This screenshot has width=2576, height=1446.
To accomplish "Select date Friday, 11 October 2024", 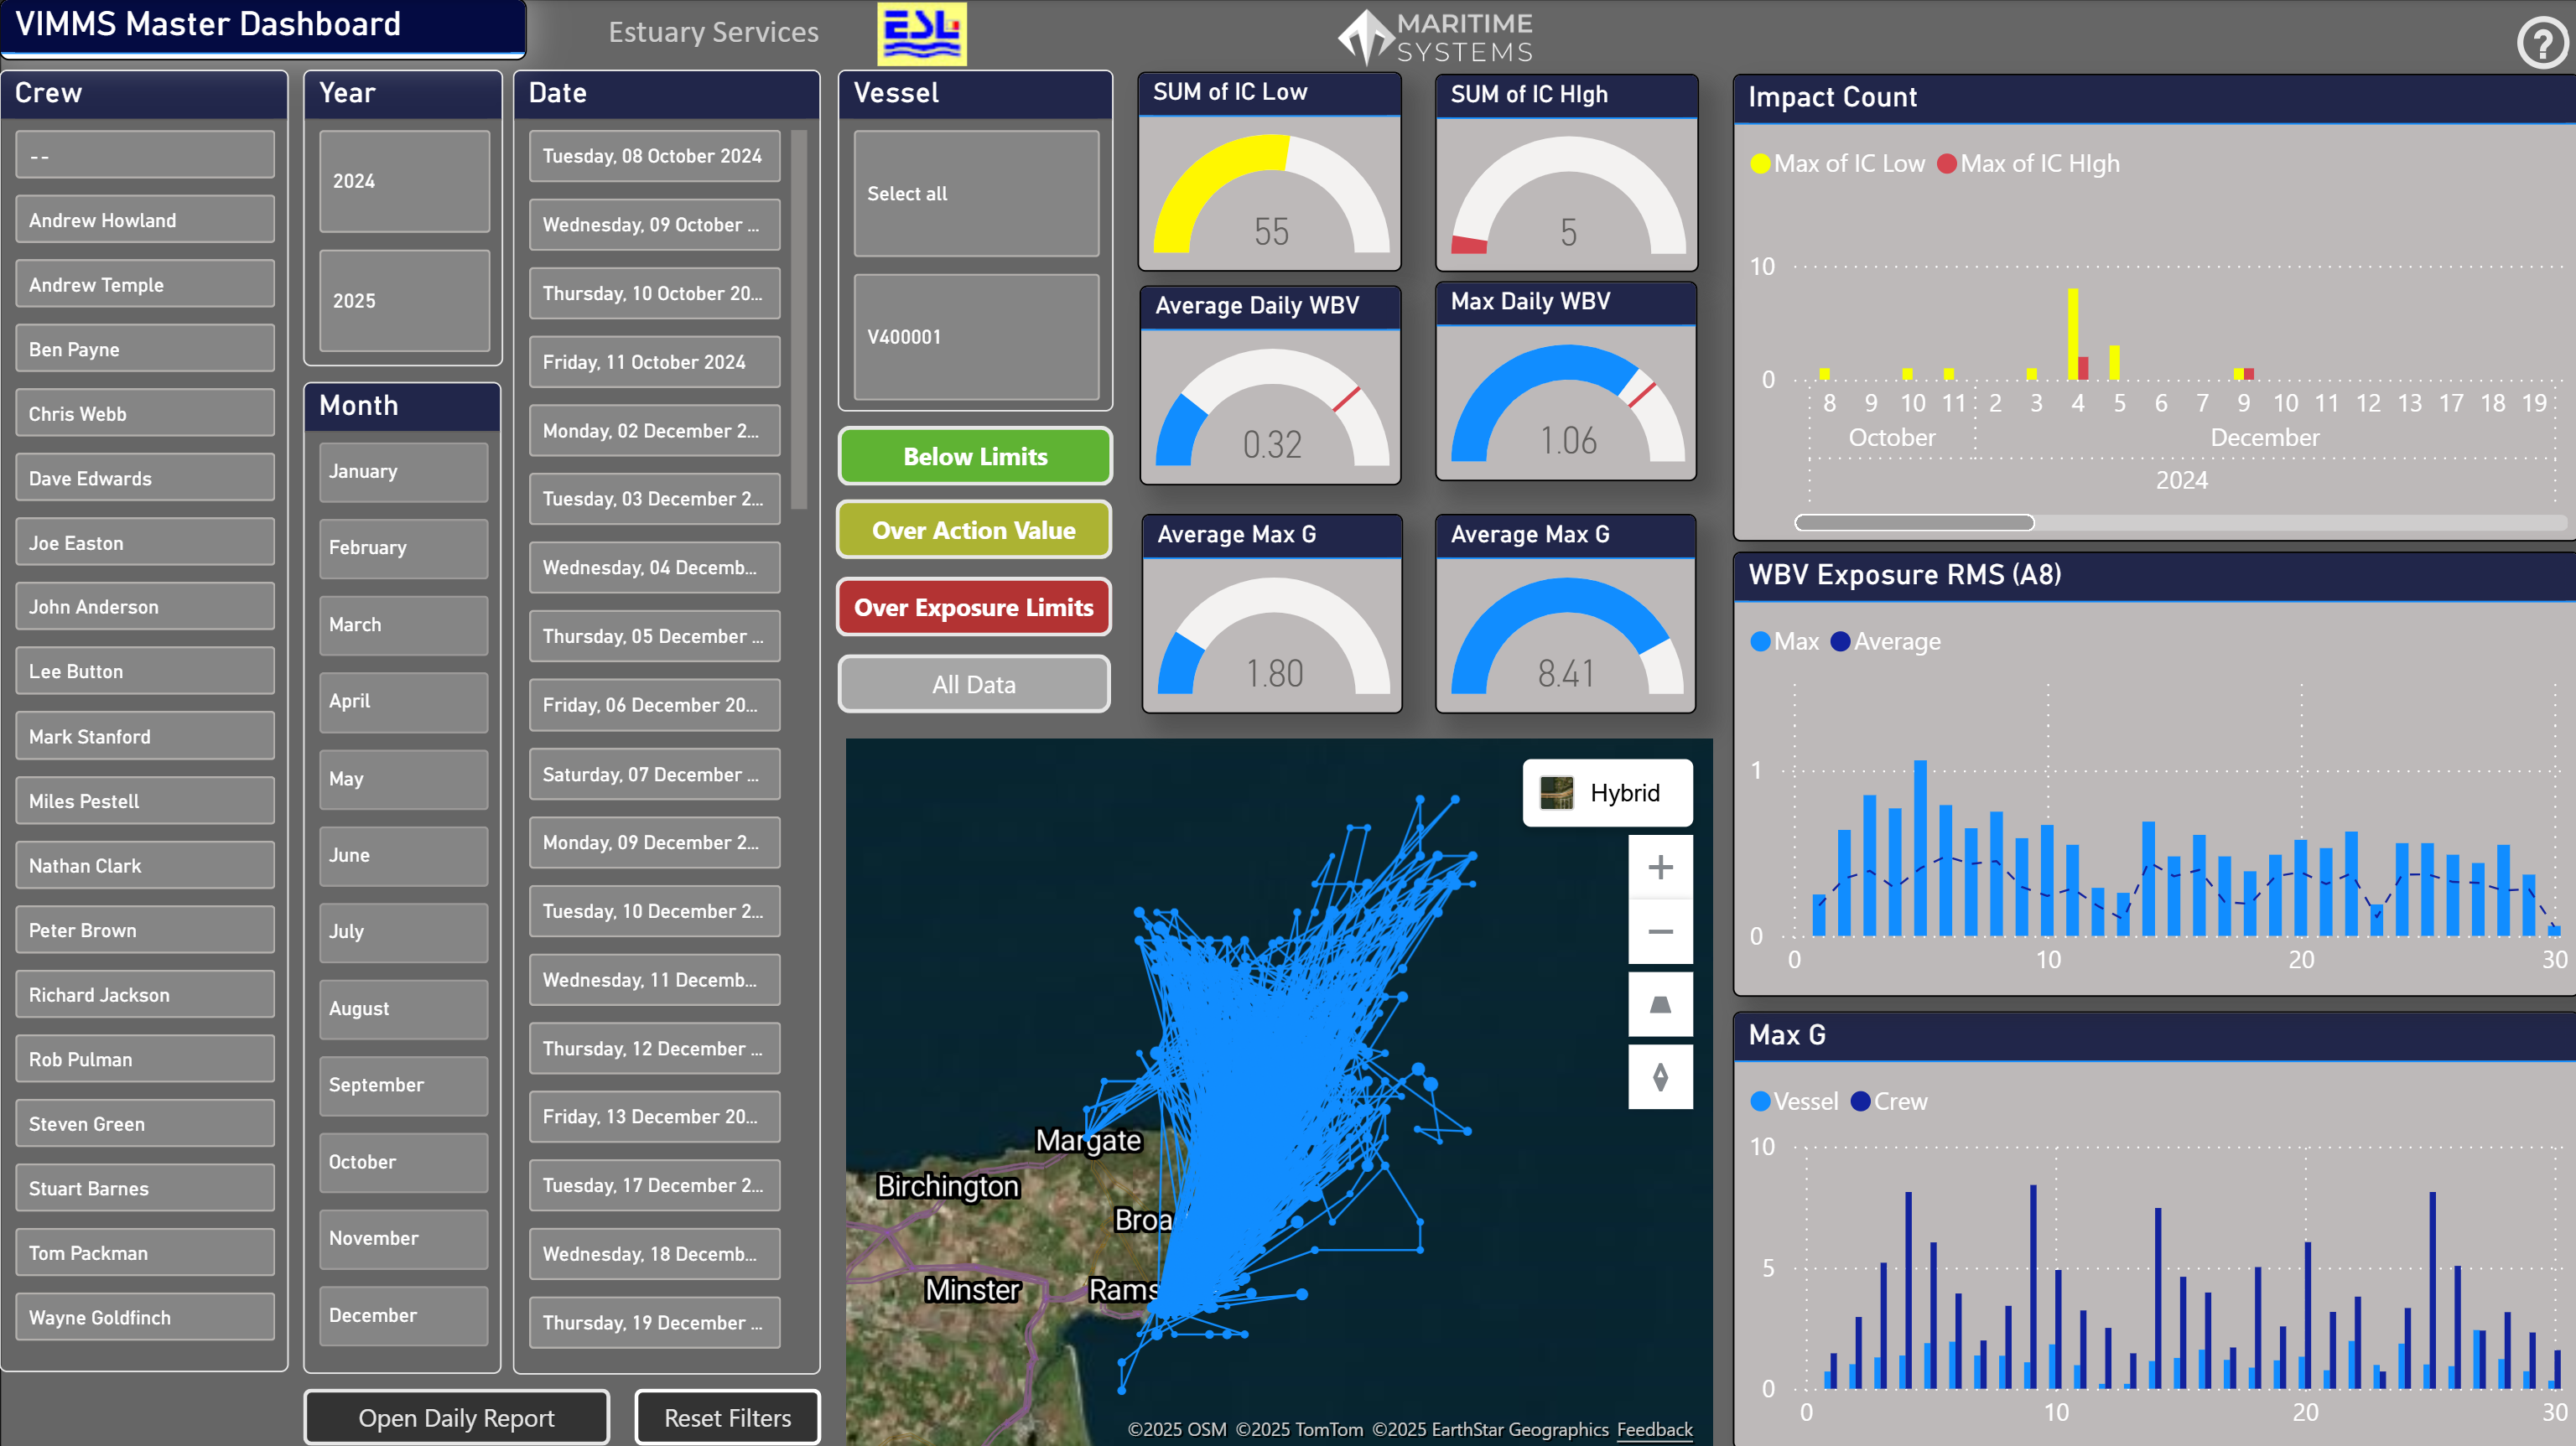I will click(654, 362).
